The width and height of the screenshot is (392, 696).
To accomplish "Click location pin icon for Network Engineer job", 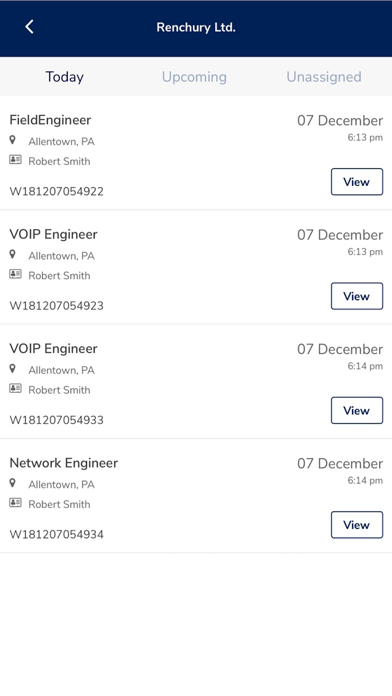I will click(12, 483).
